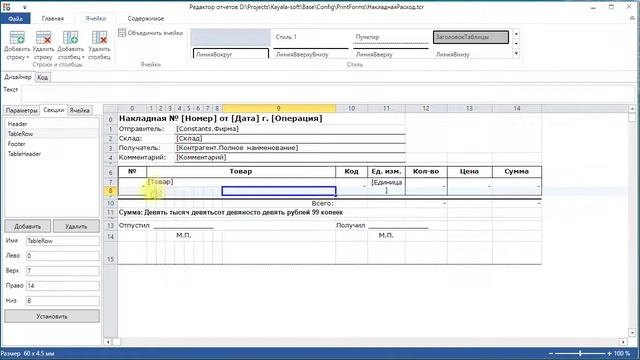Switch to the Содержимое ribbon tab
Viewport: 640px width, 360px height.
[146, 19]
